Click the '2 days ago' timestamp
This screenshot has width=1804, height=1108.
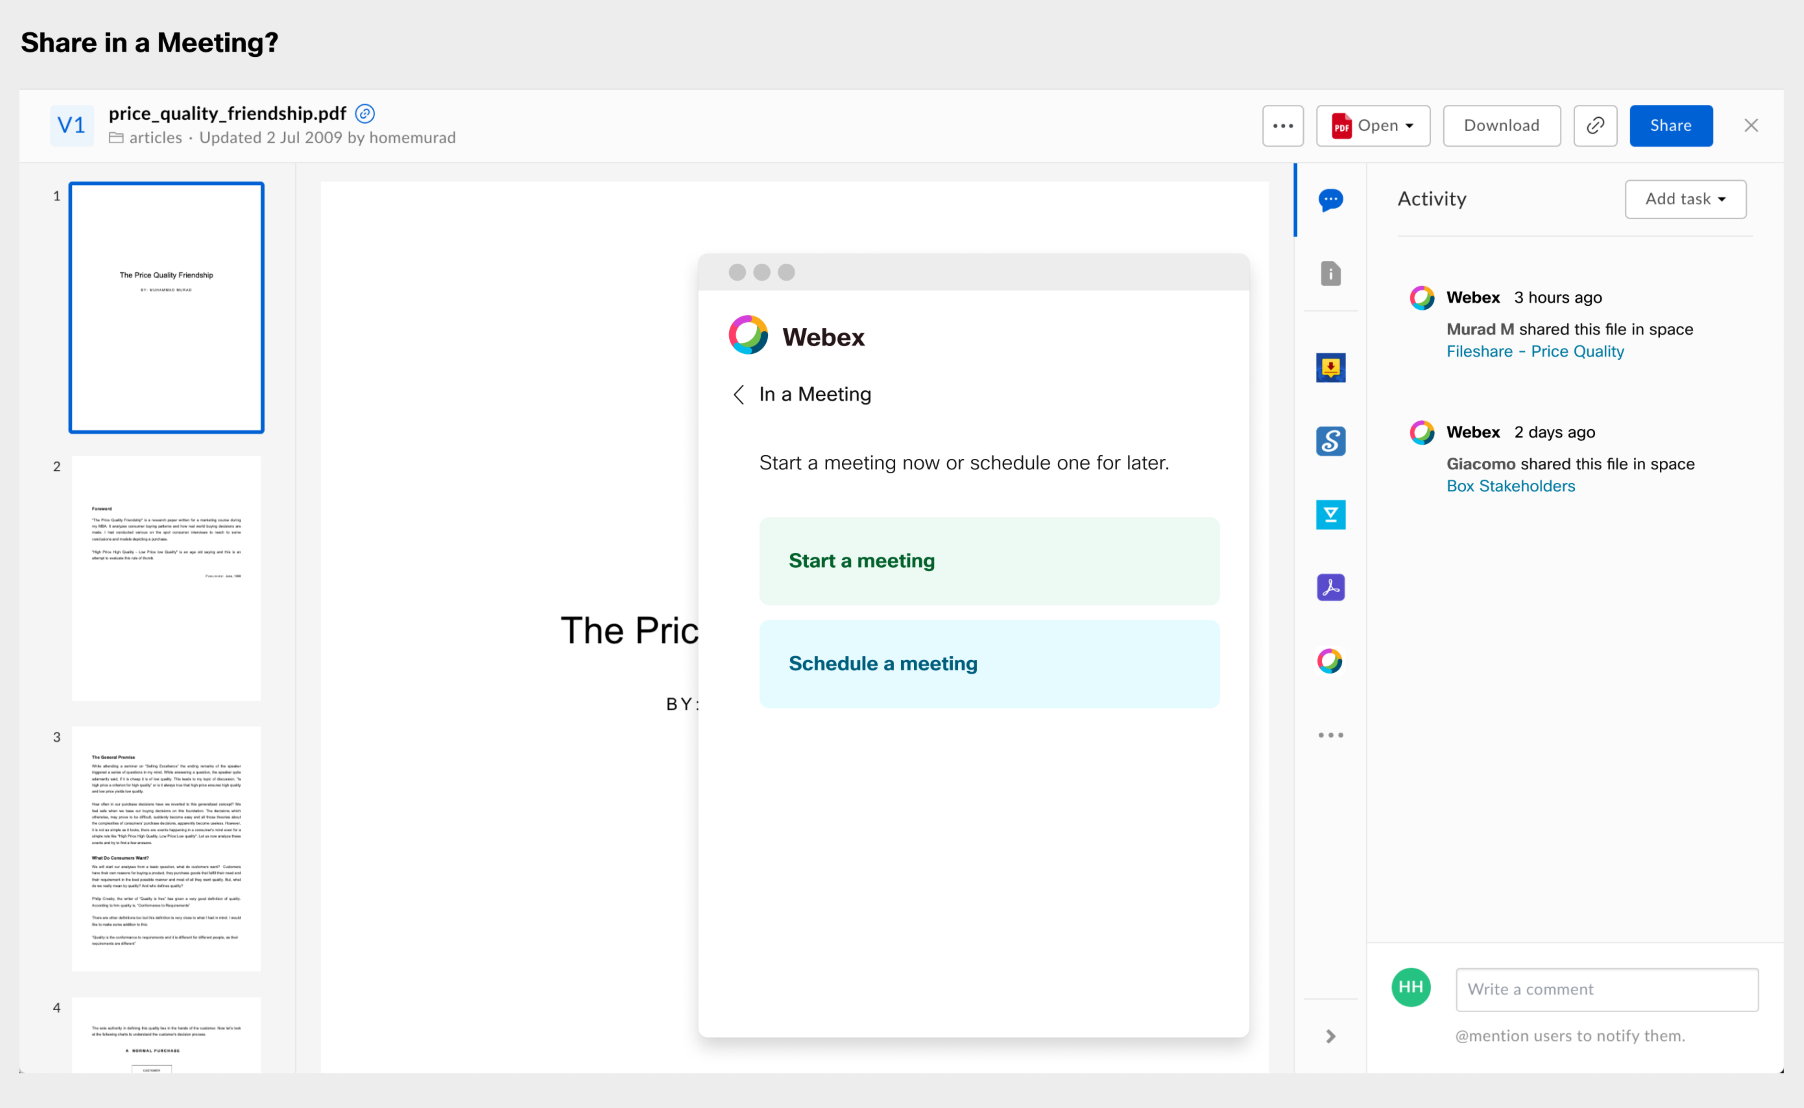1555,433
